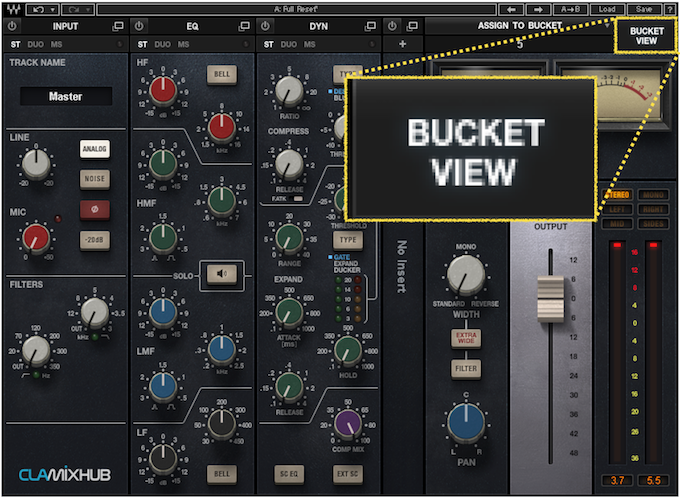Click the blue LMF gain knob
Image resolution: width=680 pixels, height=498 pixels.
coord(163,312)
